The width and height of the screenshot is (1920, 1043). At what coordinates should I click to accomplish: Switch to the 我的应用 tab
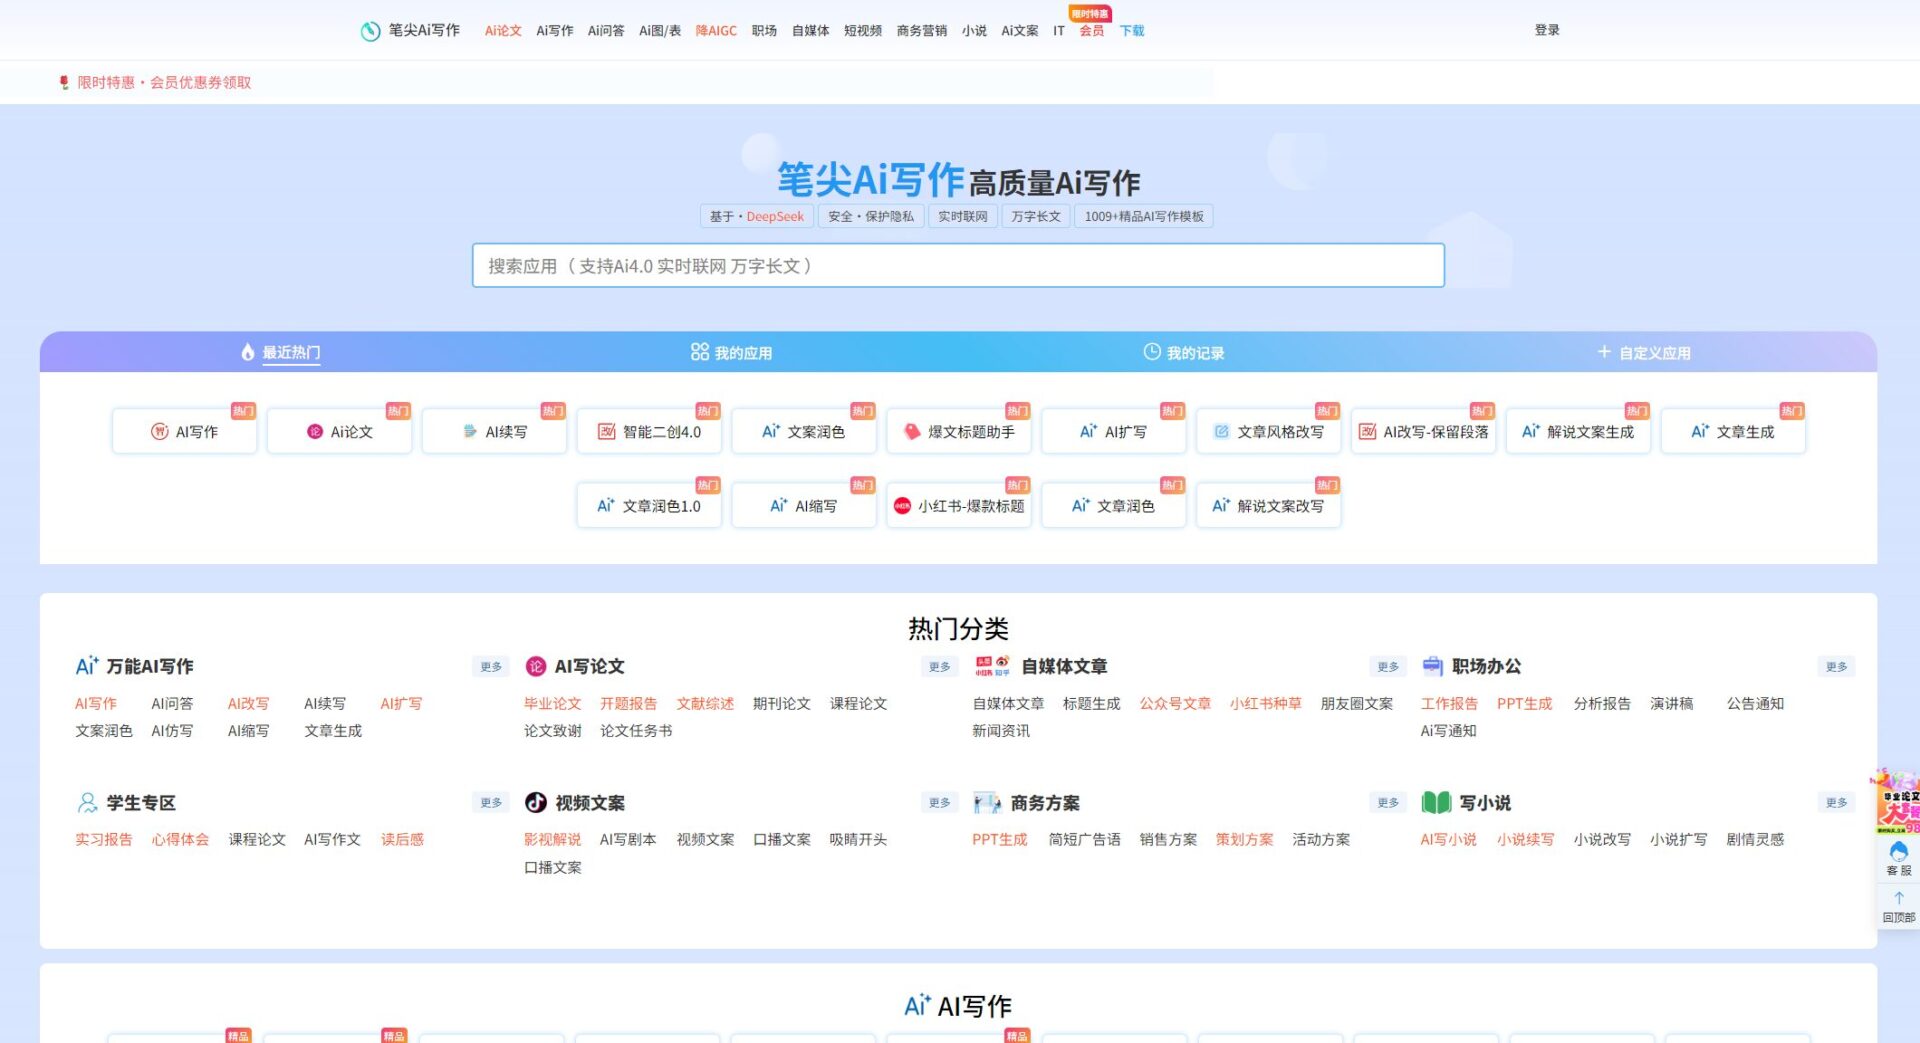pos(731,353)
